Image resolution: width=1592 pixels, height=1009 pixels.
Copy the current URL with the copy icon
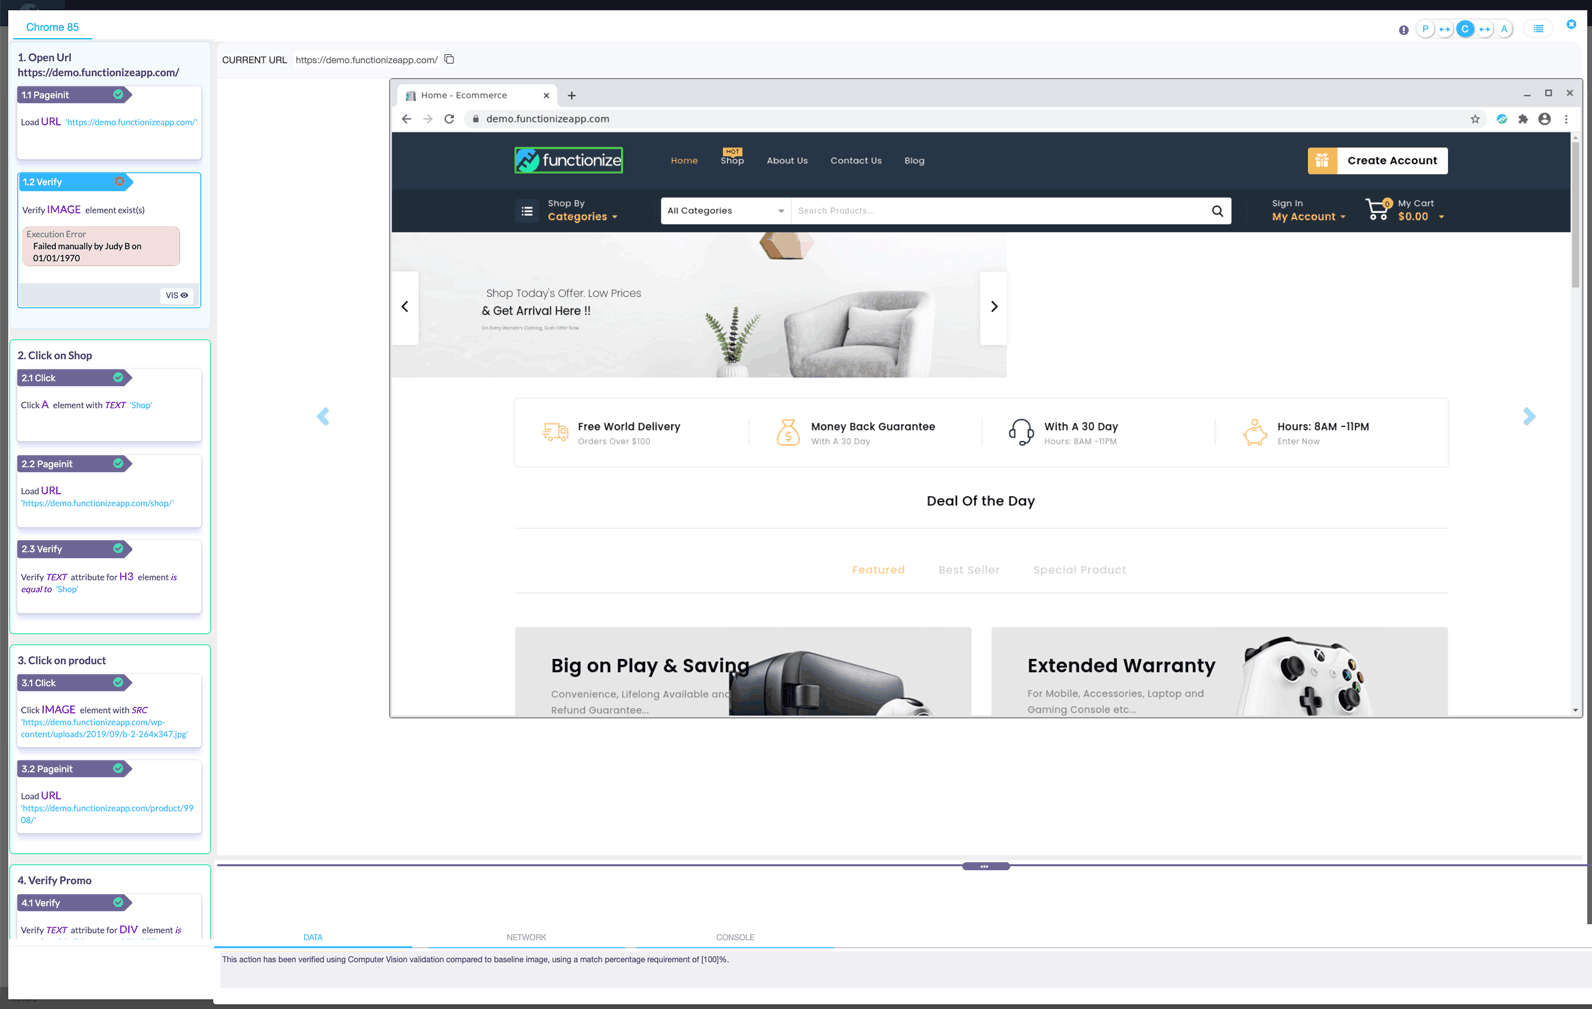tap(449, 59)
